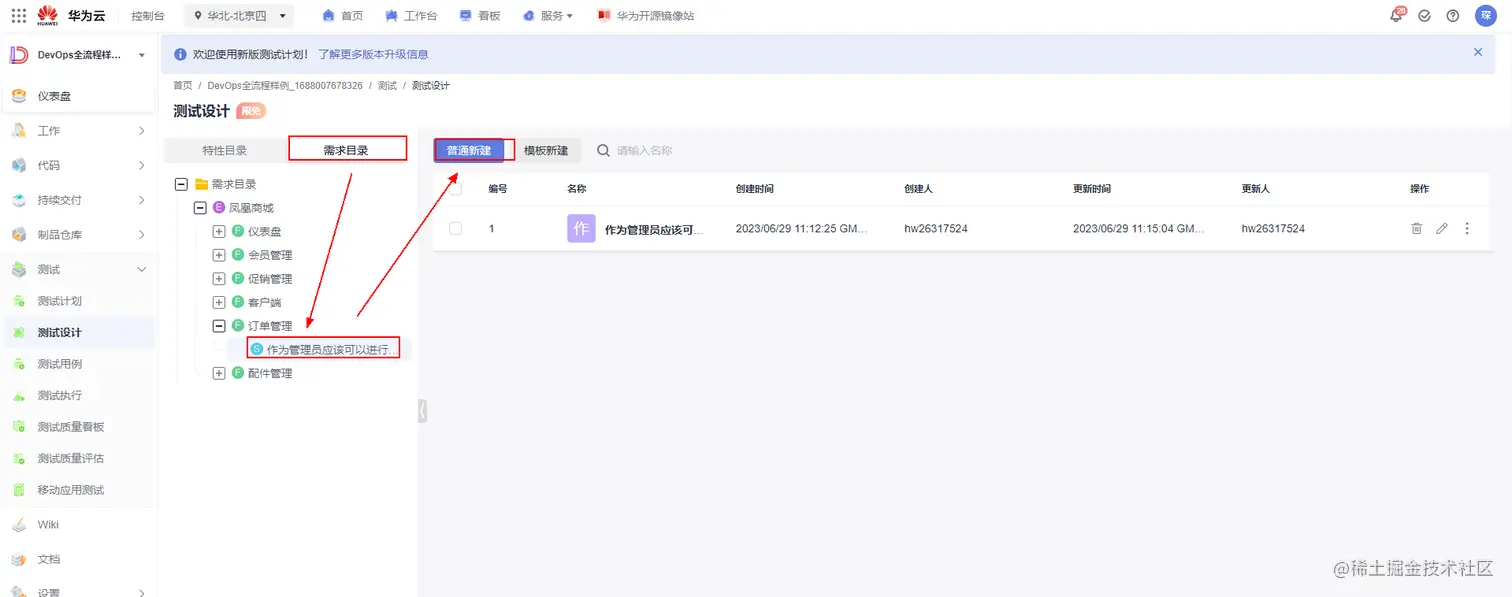Click the 文档 sidebar icon
The width and height of the screenshot is (1512, 597).
(x=18, y=559)
